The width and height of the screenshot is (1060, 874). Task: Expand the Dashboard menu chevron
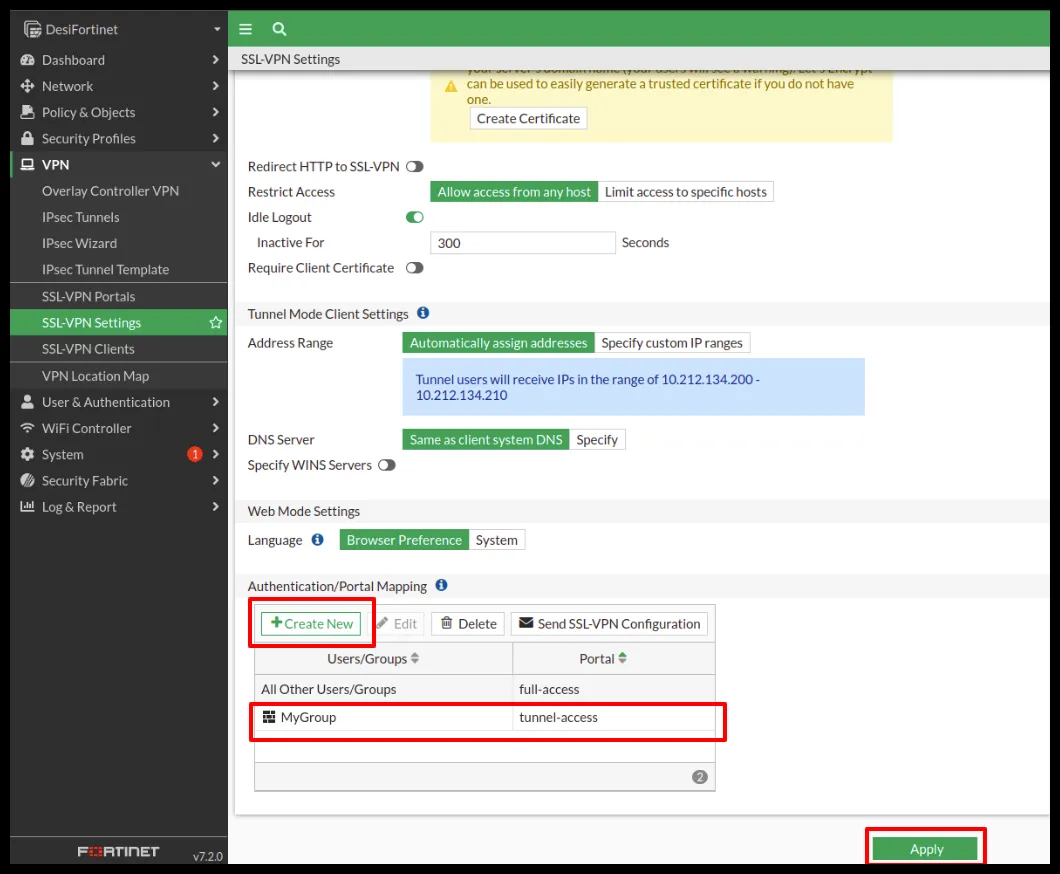coord(216,60)
